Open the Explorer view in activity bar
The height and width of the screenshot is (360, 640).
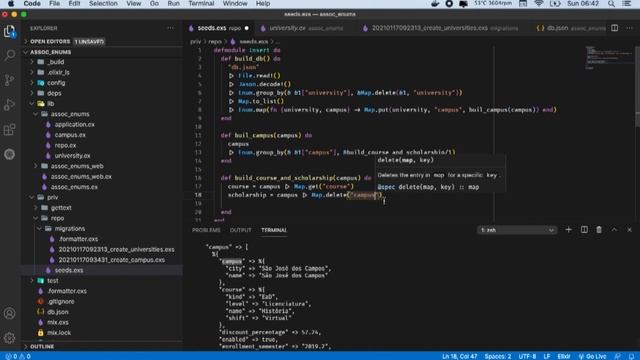(x=9, y=31)
